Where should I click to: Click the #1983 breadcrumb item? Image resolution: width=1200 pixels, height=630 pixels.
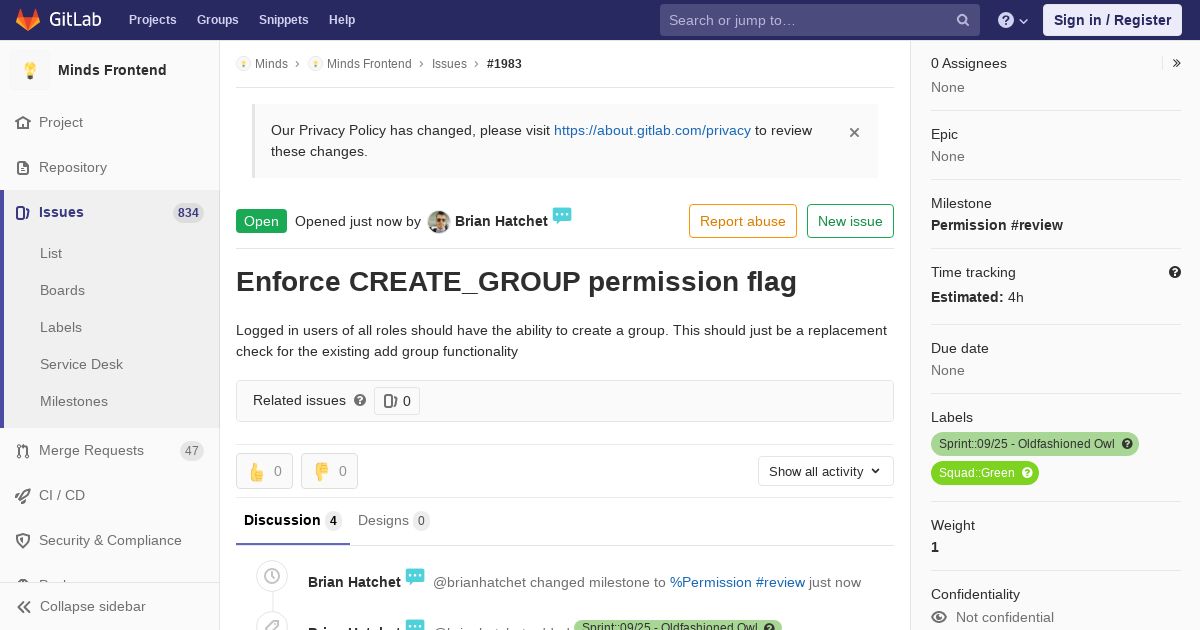tap(504, 63)
